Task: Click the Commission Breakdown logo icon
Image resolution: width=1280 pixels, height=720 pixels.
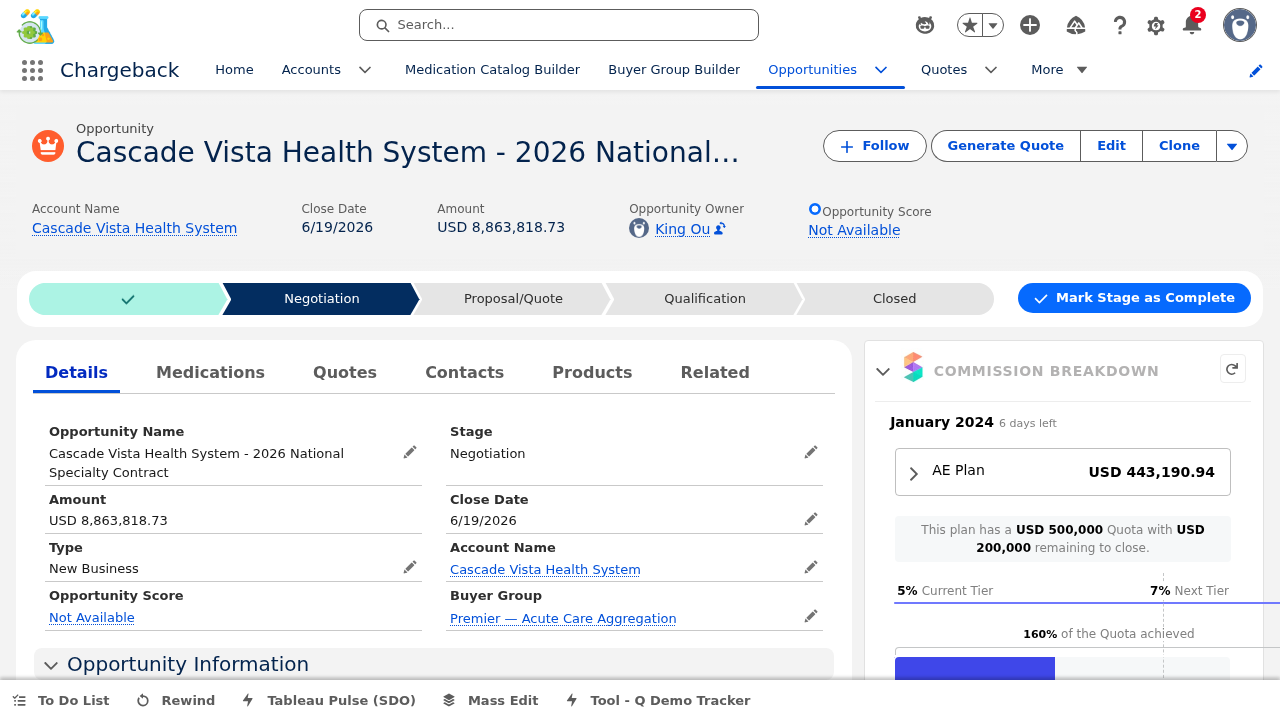Action: (x=913, y=367)
